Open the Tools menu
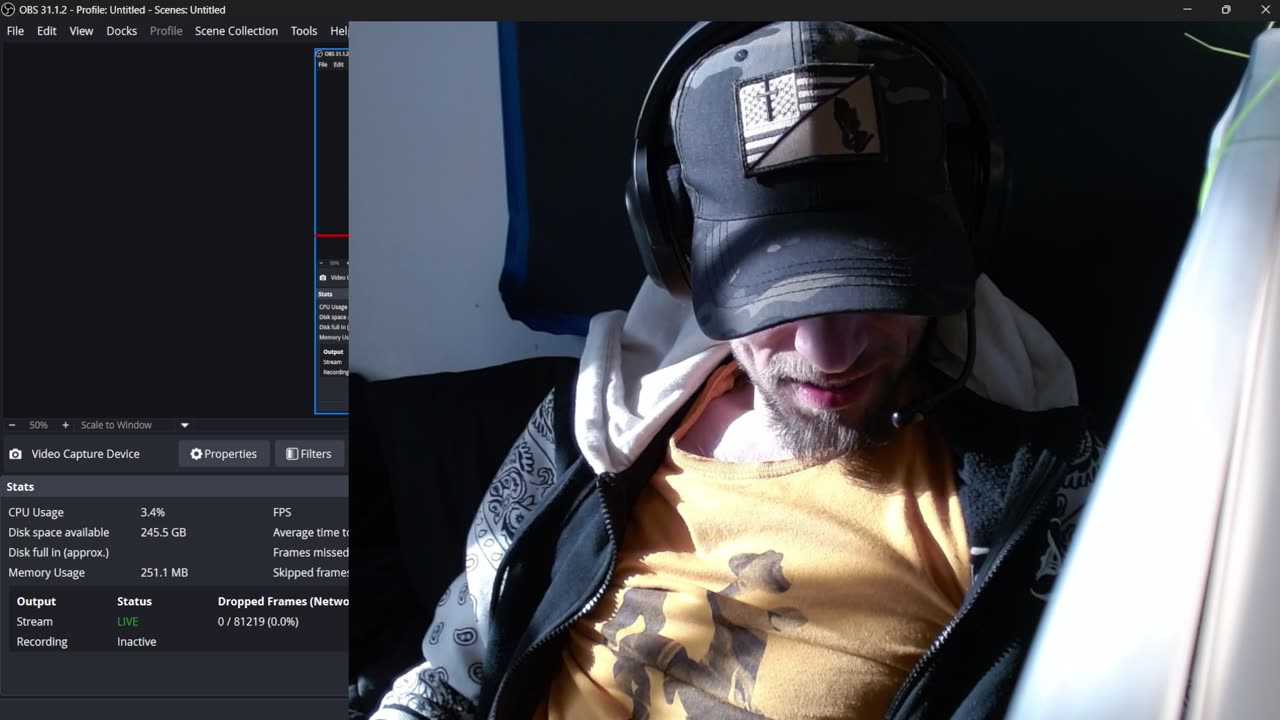 point(304,31)
